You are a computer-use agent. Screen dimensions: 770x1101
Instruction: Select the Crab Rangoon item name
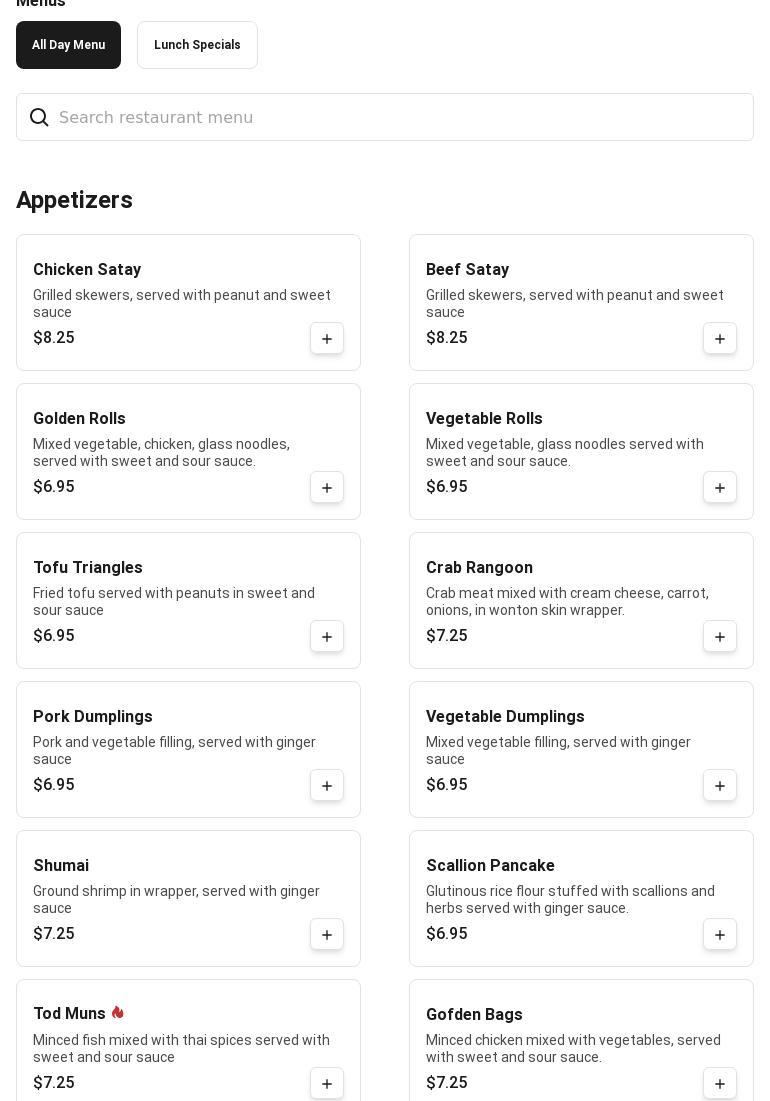point(479,568)
